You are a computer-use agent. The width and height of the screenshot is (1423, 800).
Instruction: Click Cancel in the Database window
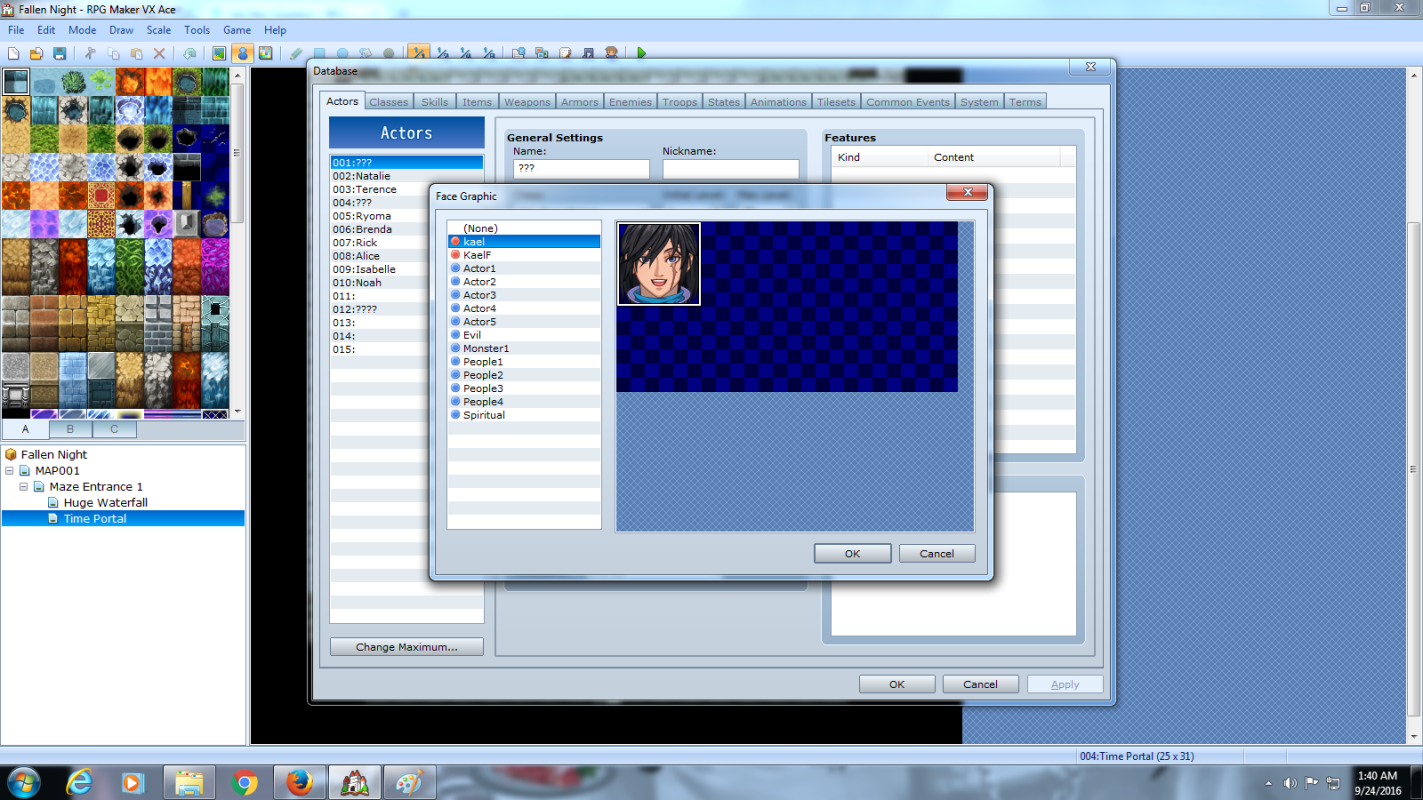[x=981, y=684]
